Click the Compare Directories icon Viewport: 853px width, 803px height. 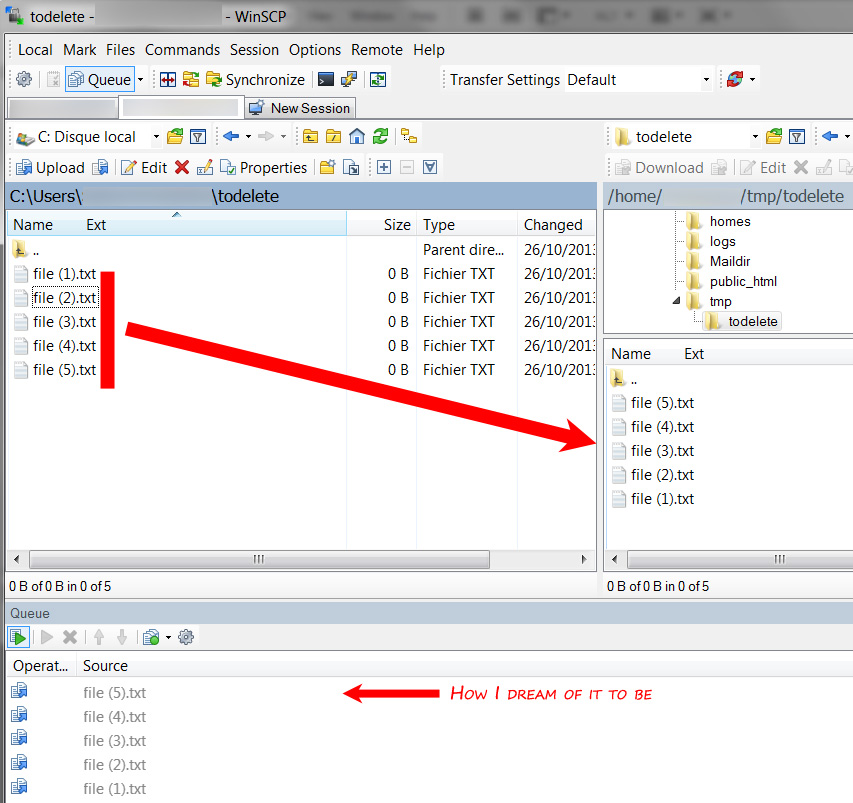pyautogui.click(x=168, y=80)
